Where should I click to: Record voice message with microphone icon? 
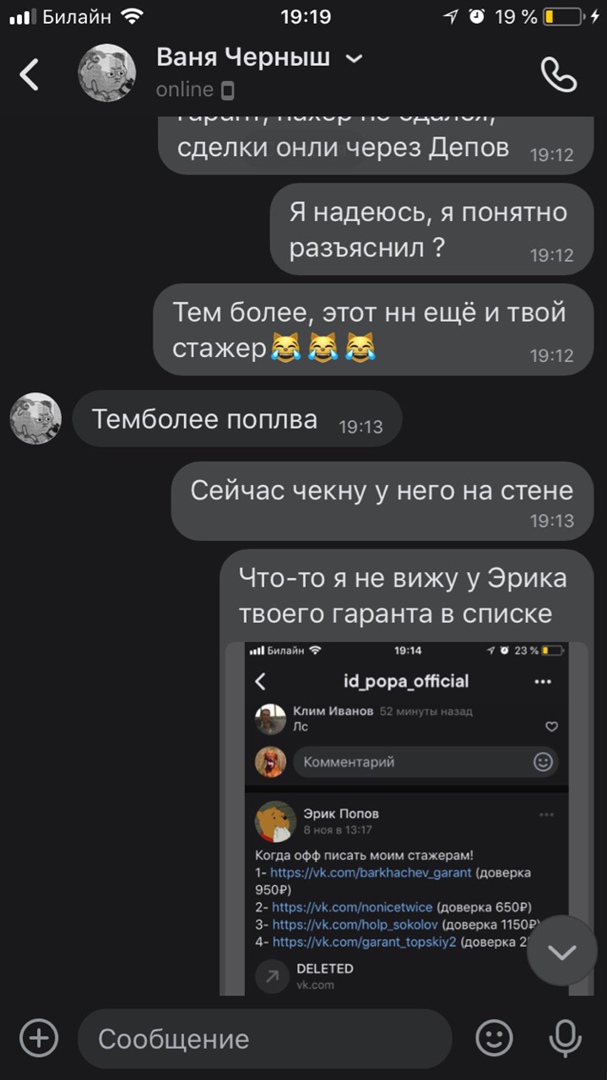(x=565, y=1038)
